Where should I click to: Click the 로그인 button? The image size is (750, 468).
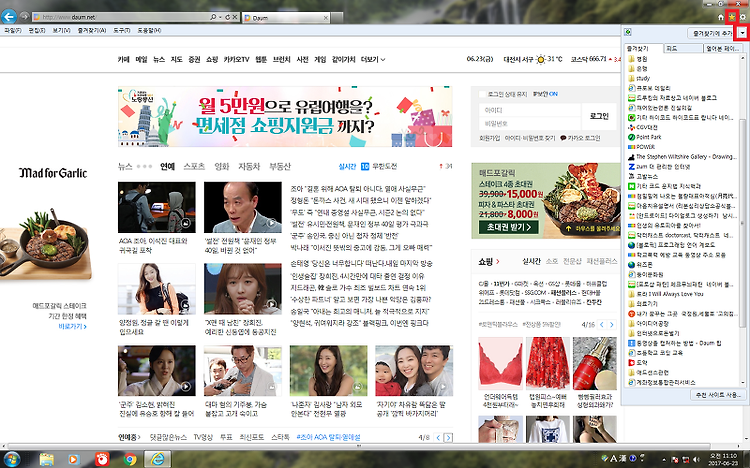[x=599, y=116]
